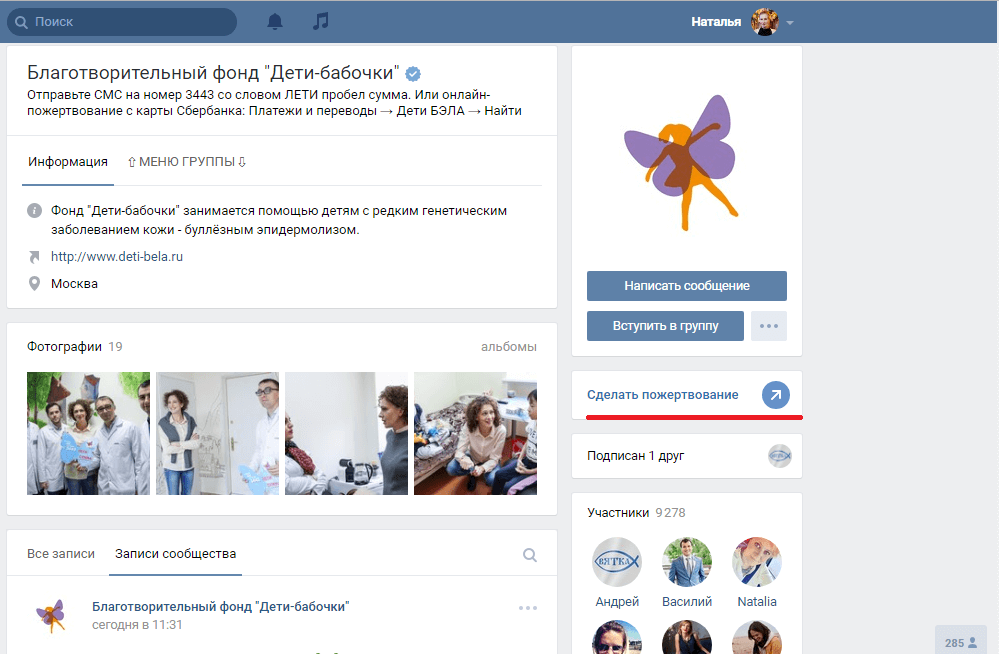Click the search magnifier on the wall
Viewport: 999px width, 654px height.
(530, 555)
